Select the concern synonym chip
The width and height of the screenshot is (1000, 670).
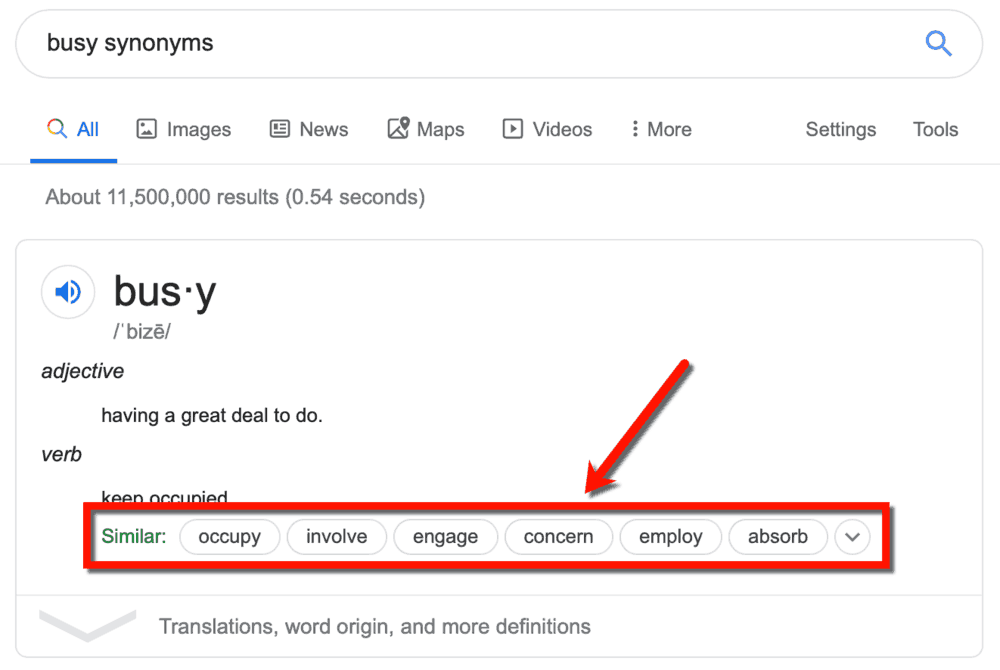tap(558, 537)
